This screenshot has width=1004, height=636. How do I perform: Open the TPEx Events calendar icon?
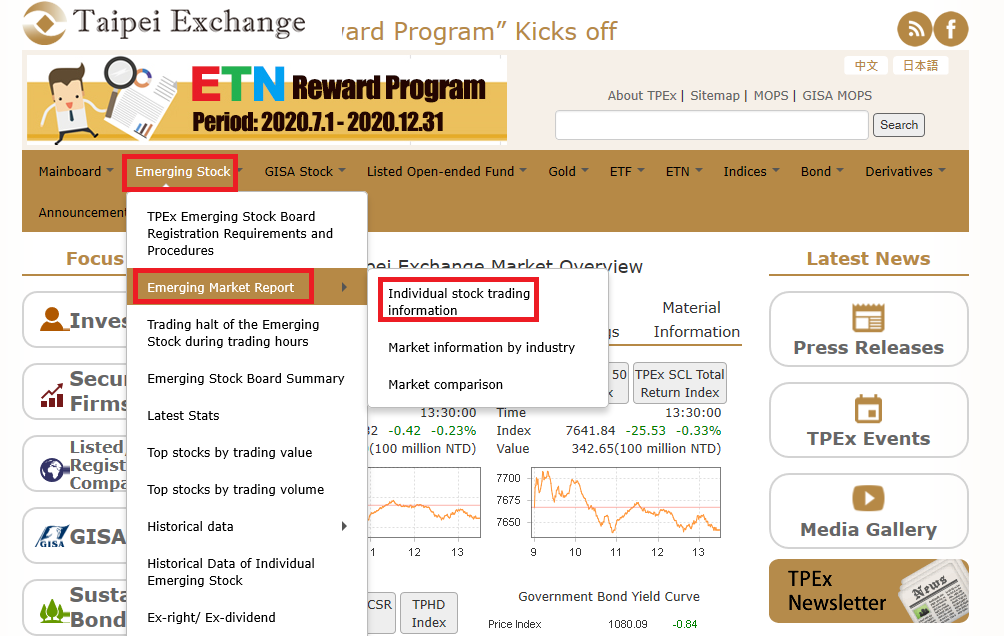868,409
